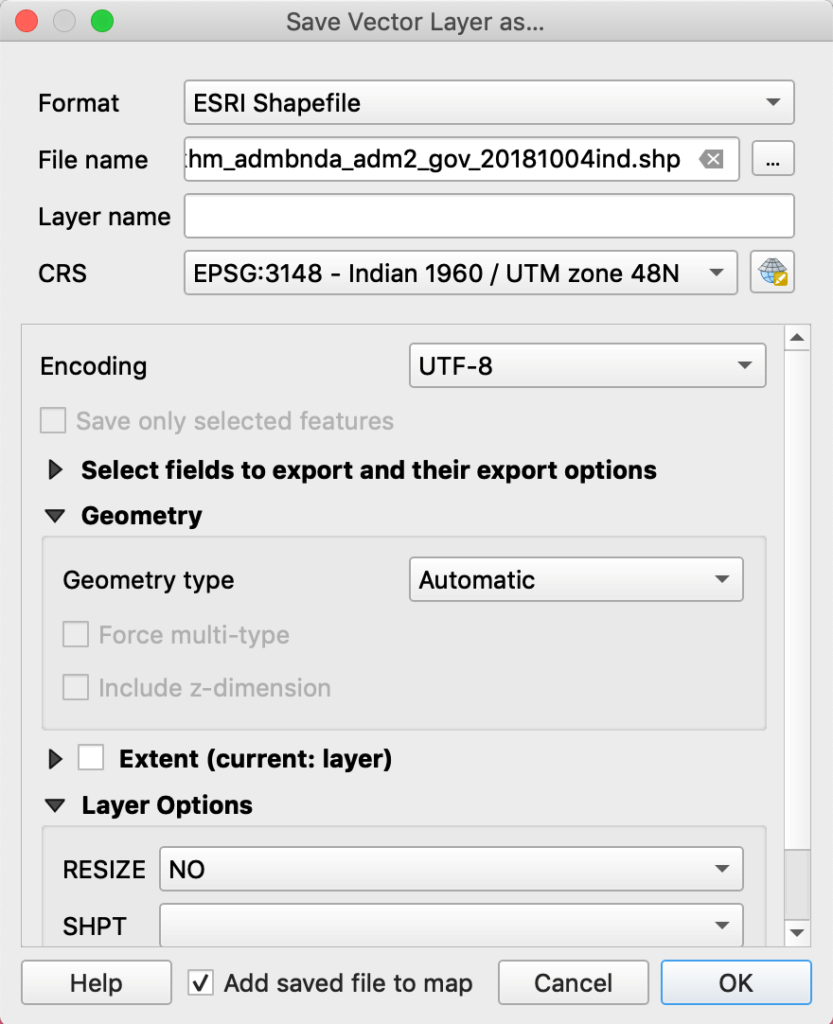This screenshot has height=1024, width=833.
Task: Click into the Layer name field
Action: pos(489,216)
